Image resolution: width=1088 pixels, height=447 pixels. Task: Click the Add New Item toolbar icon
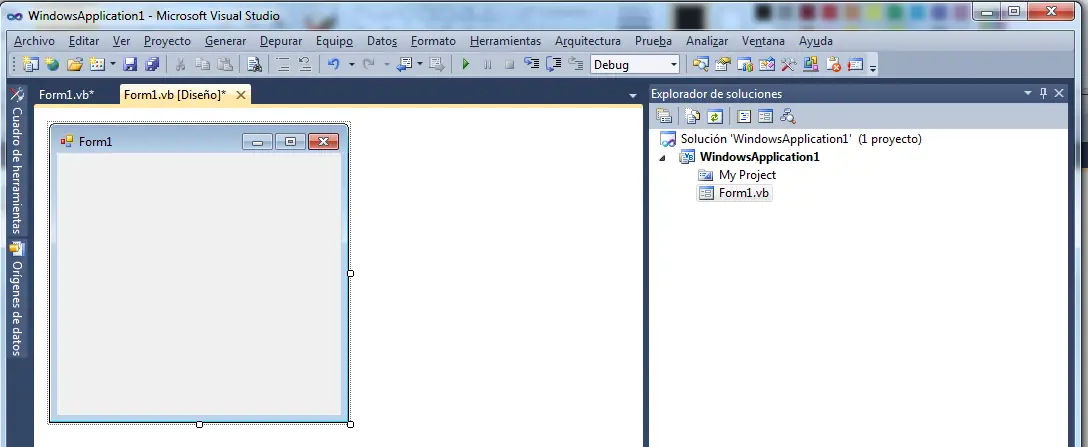tap(97, 65)
